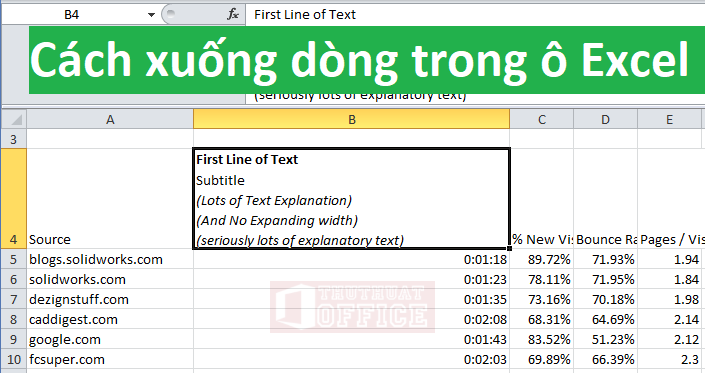The height and width of the screenshot is (373, 705).
Task: Click cell 70.18%
Action: pos(606,299)
